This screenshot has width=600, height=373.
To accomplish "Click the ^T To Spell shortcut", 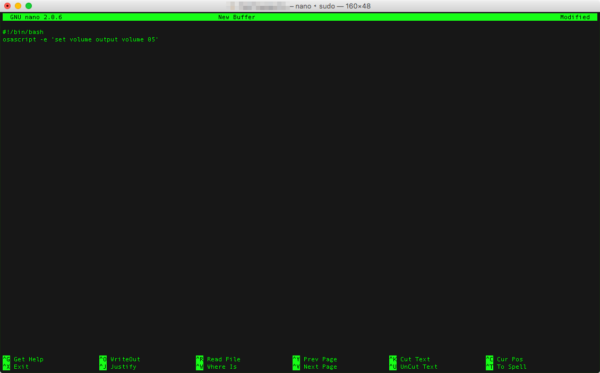I will [x=507, y=366].
